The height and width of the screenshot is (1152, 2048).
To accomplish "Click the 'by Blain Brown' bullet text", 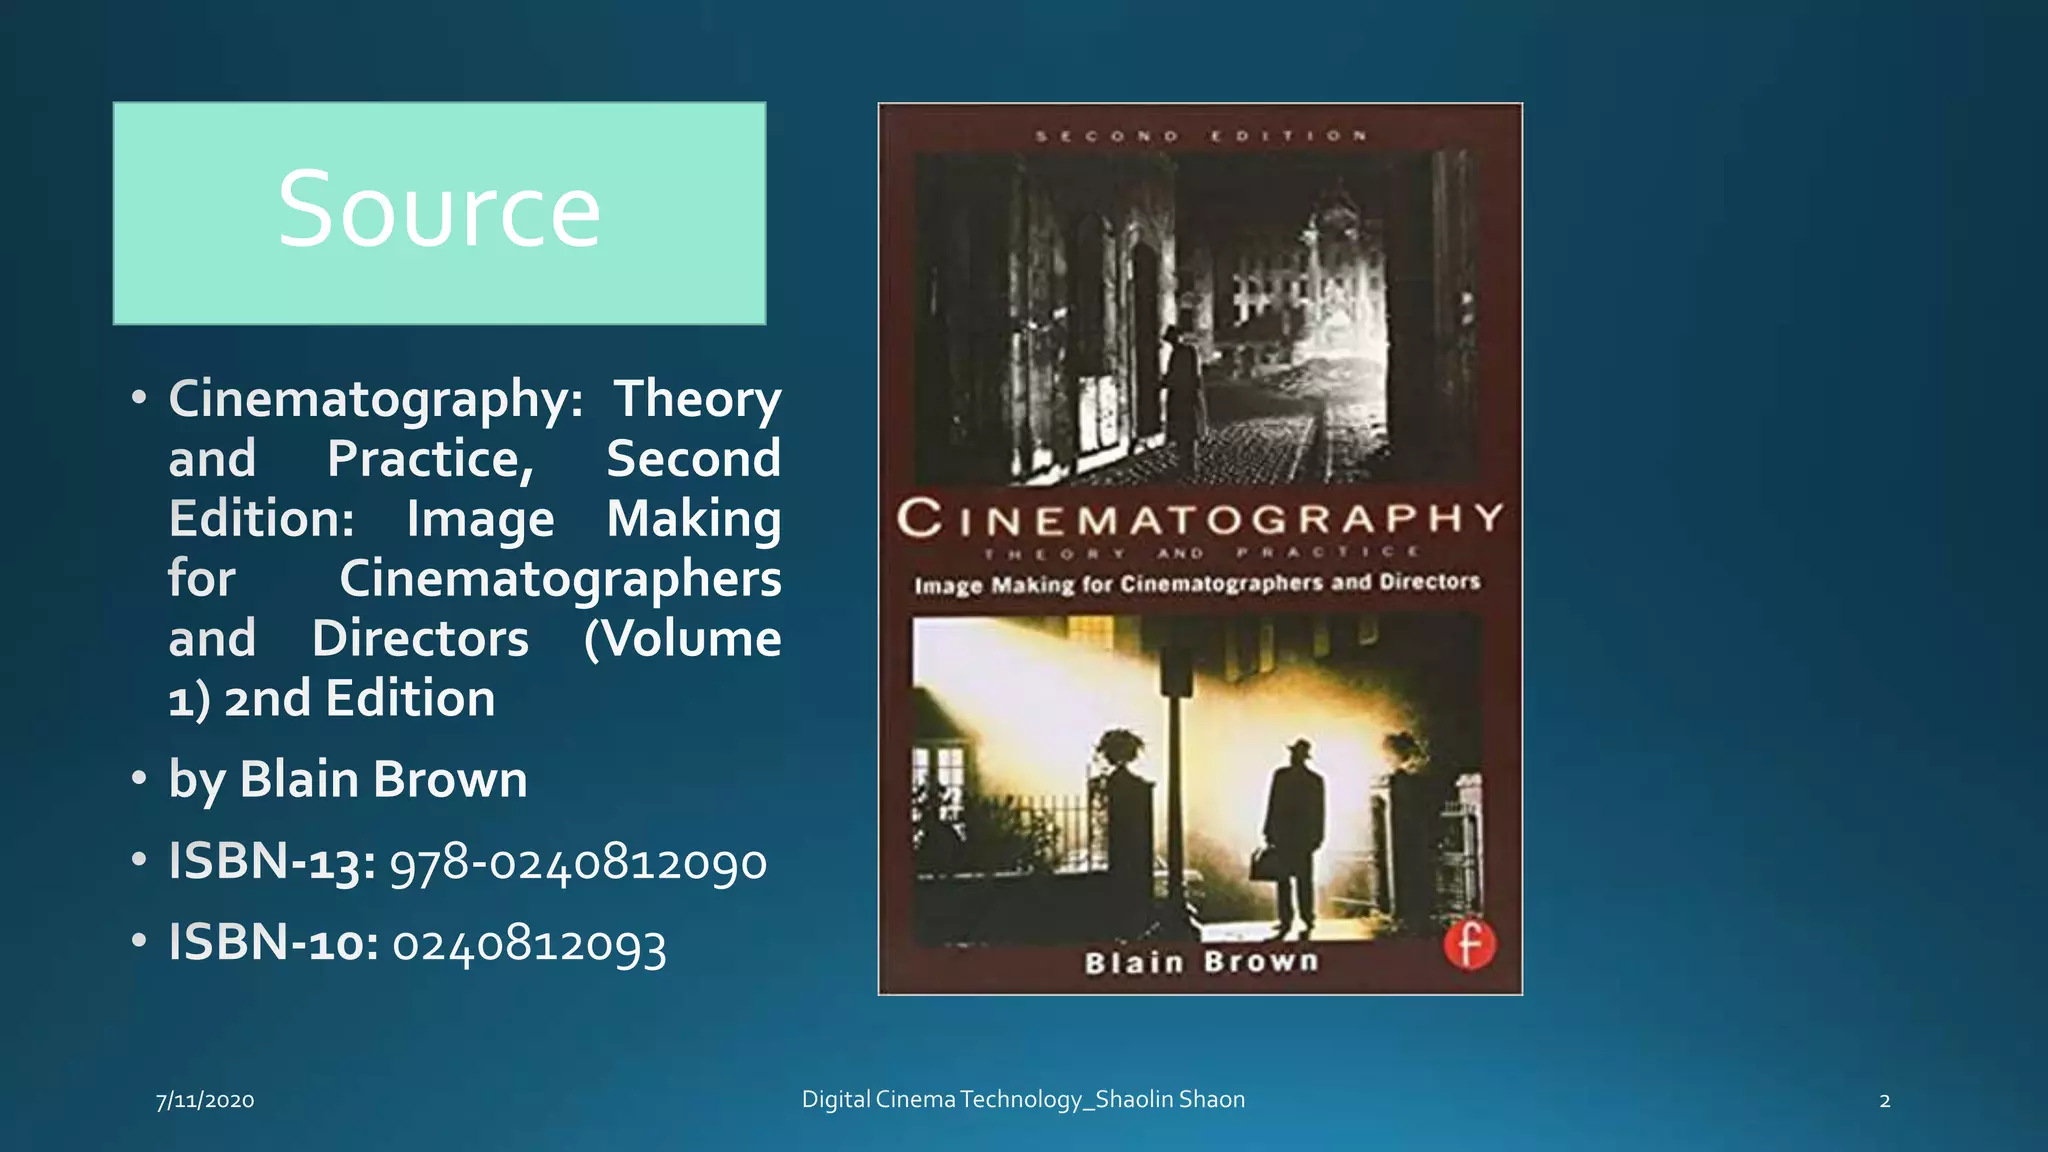I will click(347, 779).
